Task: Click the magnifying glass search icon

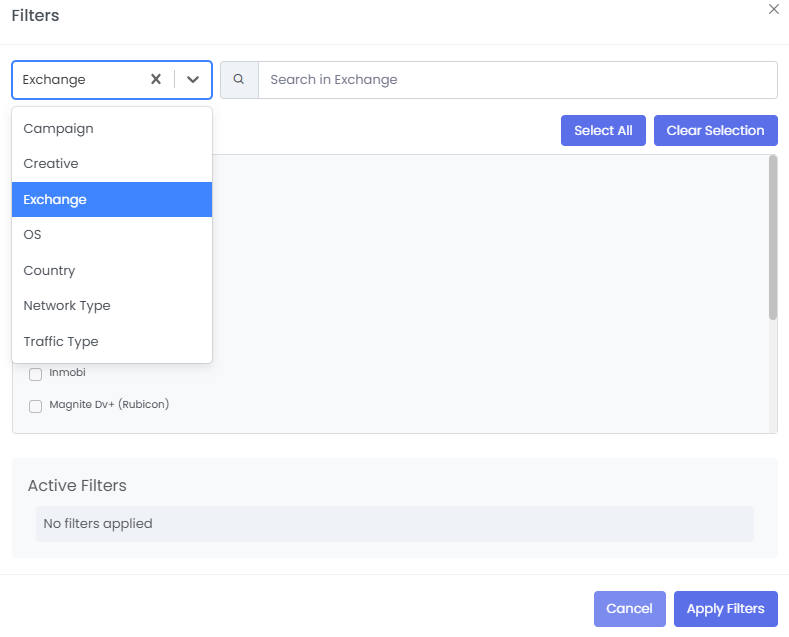Action: coord(239,80)
